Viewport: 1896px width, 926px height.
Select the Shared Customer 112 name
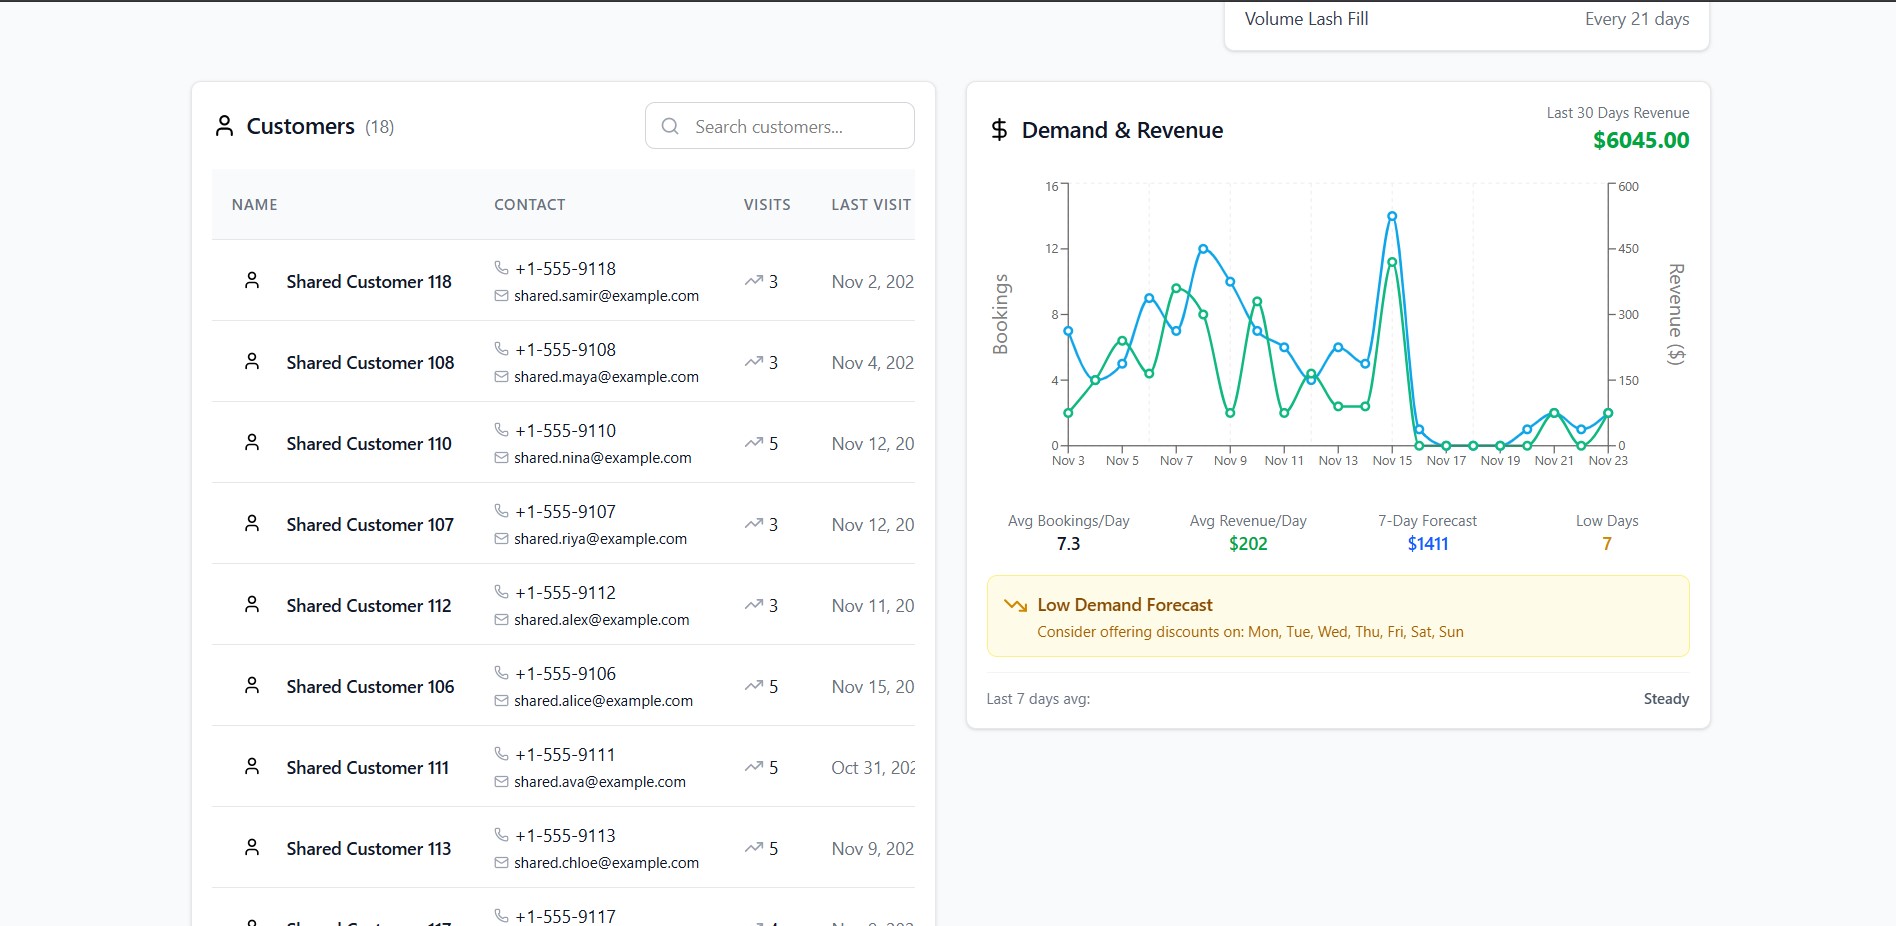369,606
